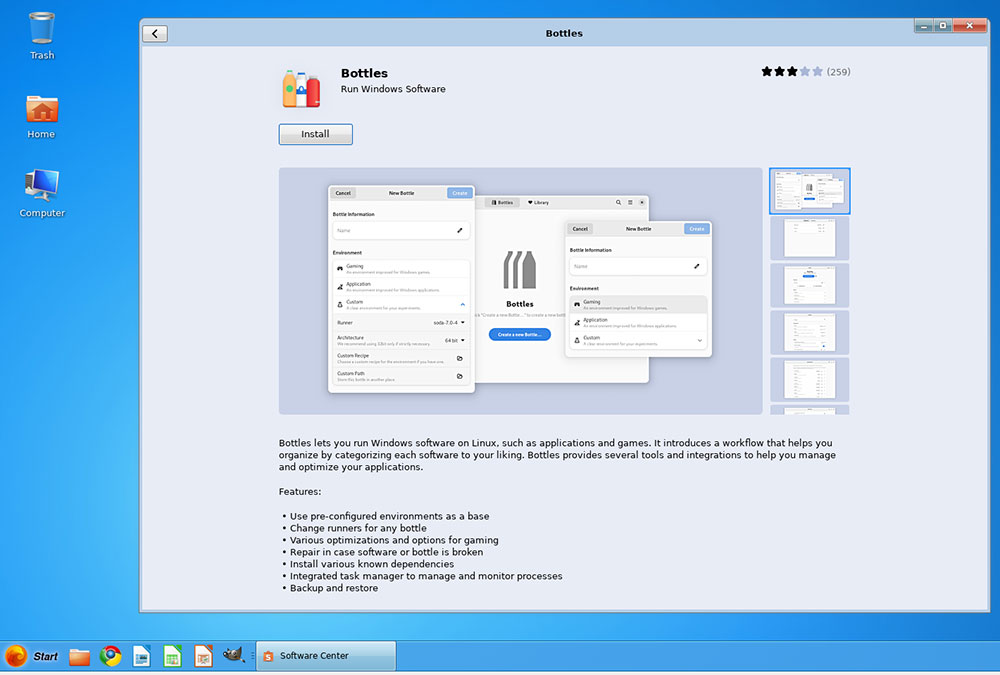
Task: Open LibreOffice Calc from the taskbar
Action: coord(172,656)
